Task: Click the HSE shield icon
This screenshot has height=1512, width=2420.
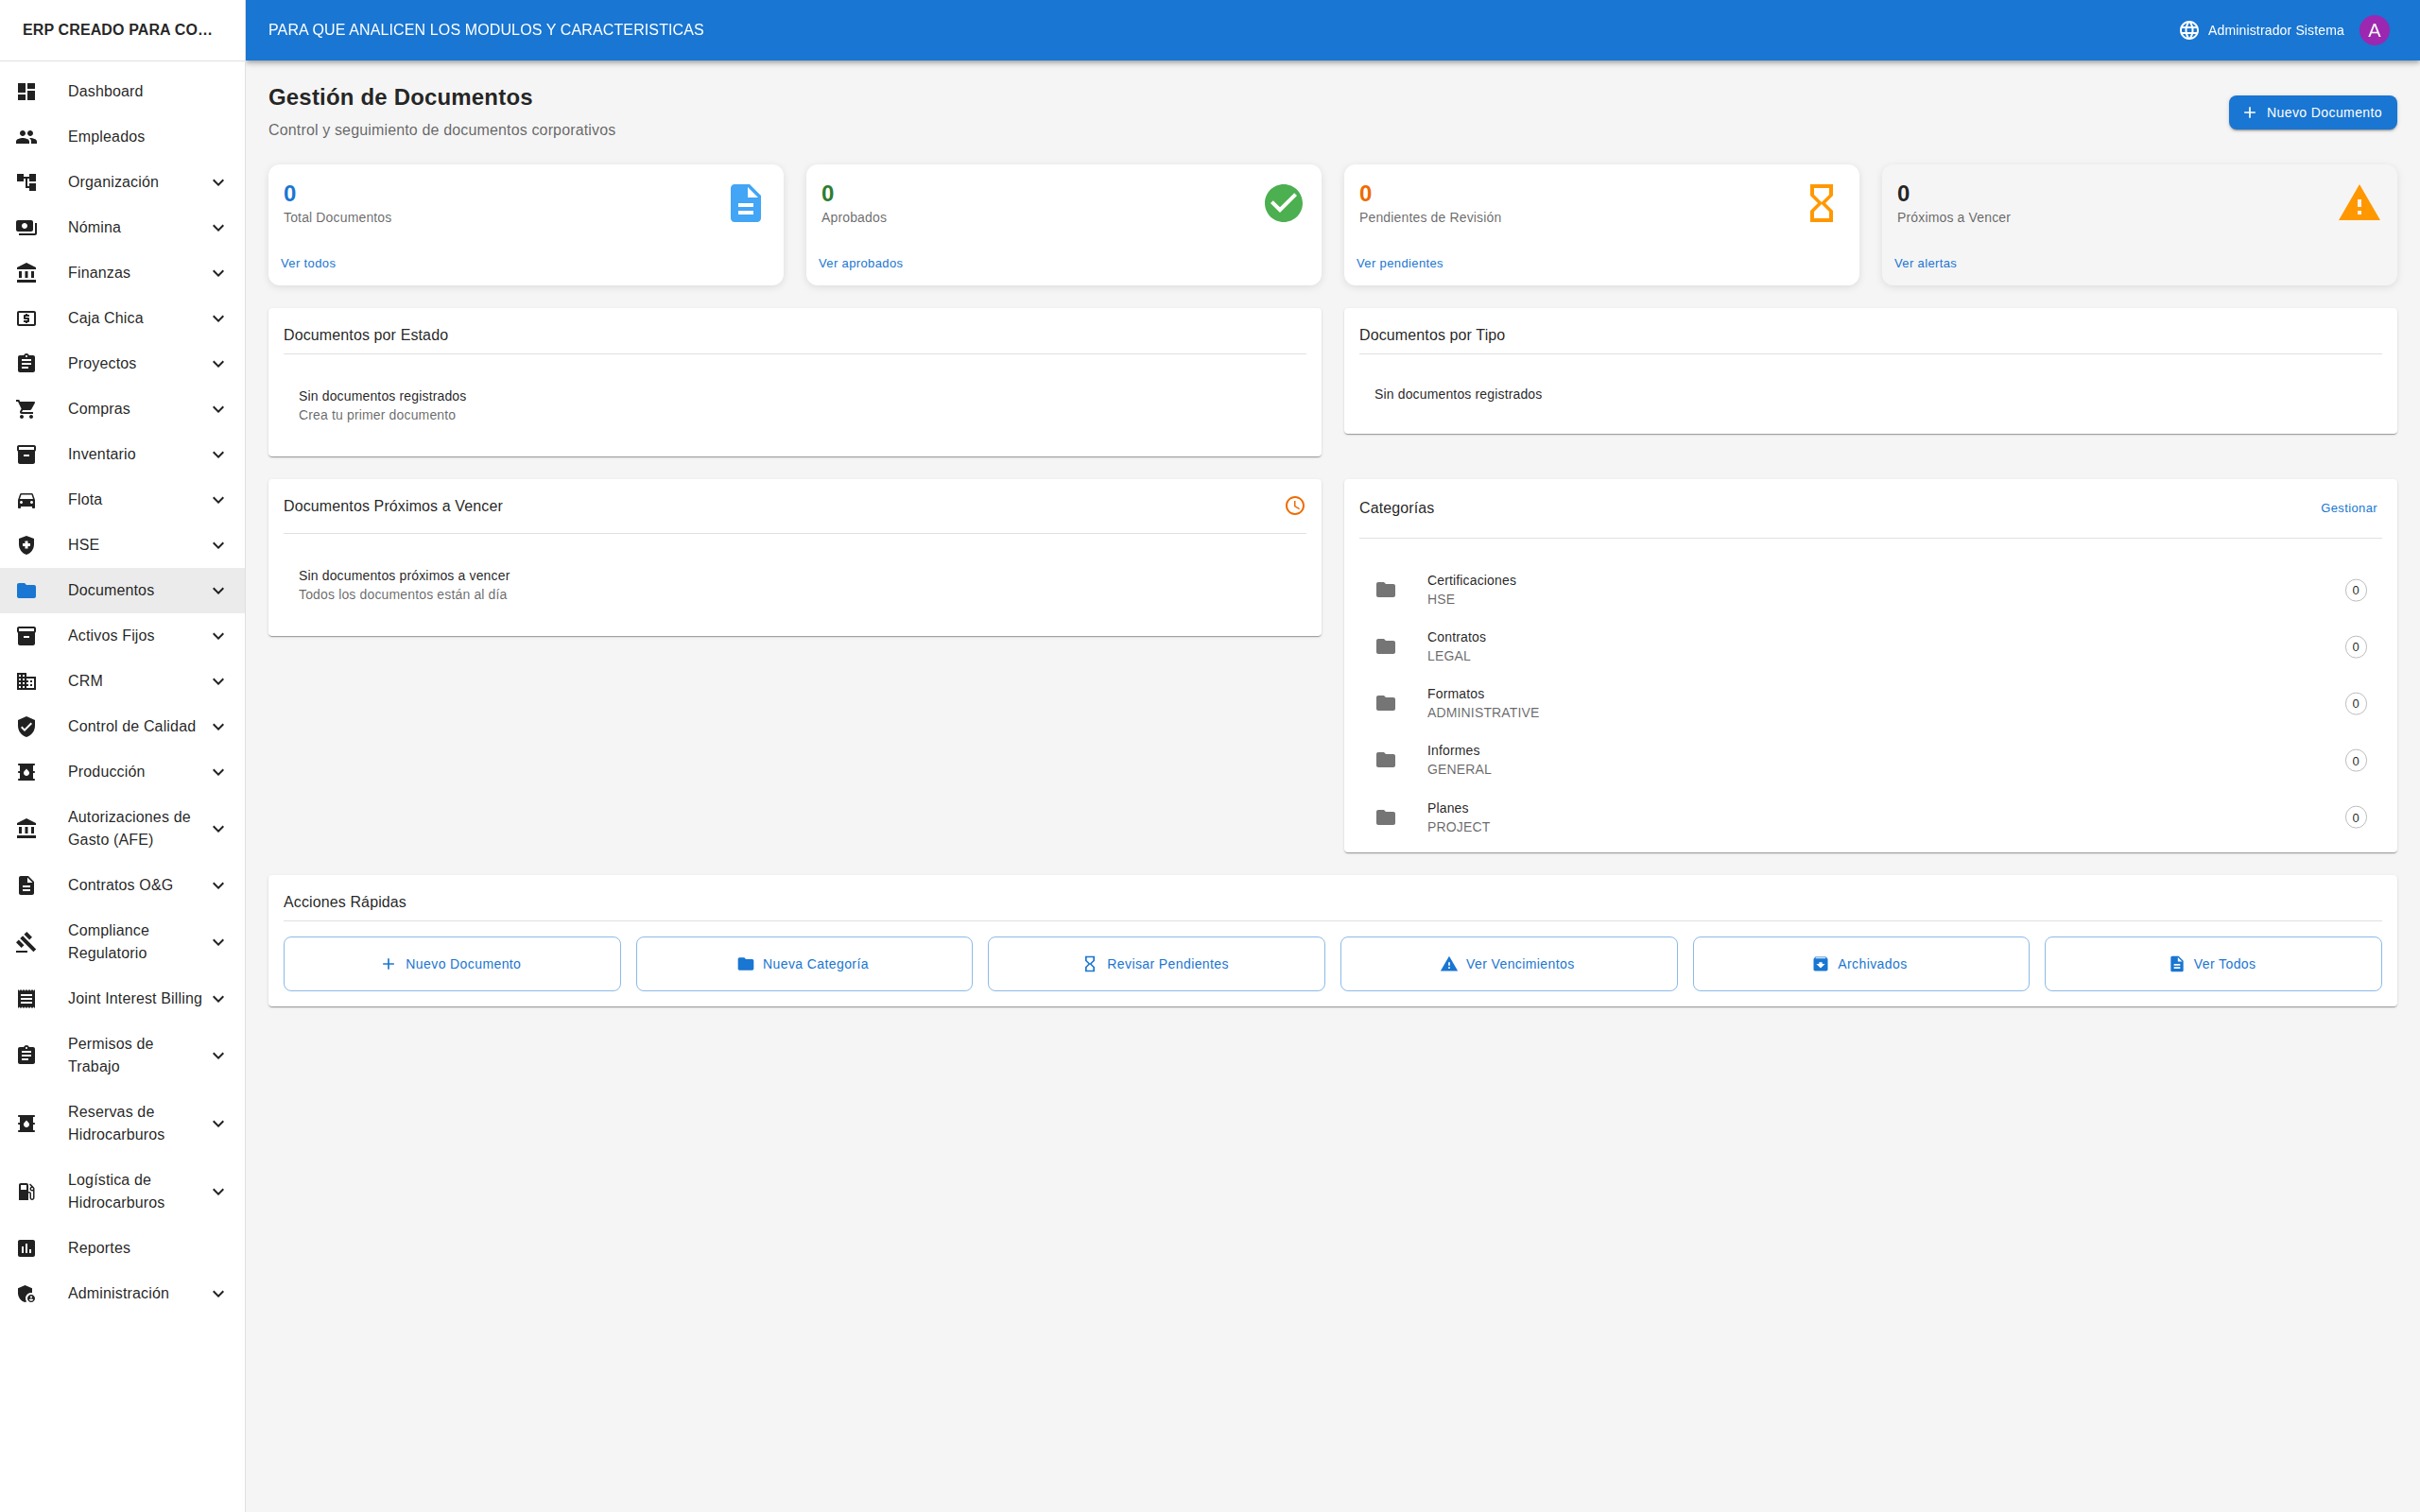Action: [x=27, y=544]
